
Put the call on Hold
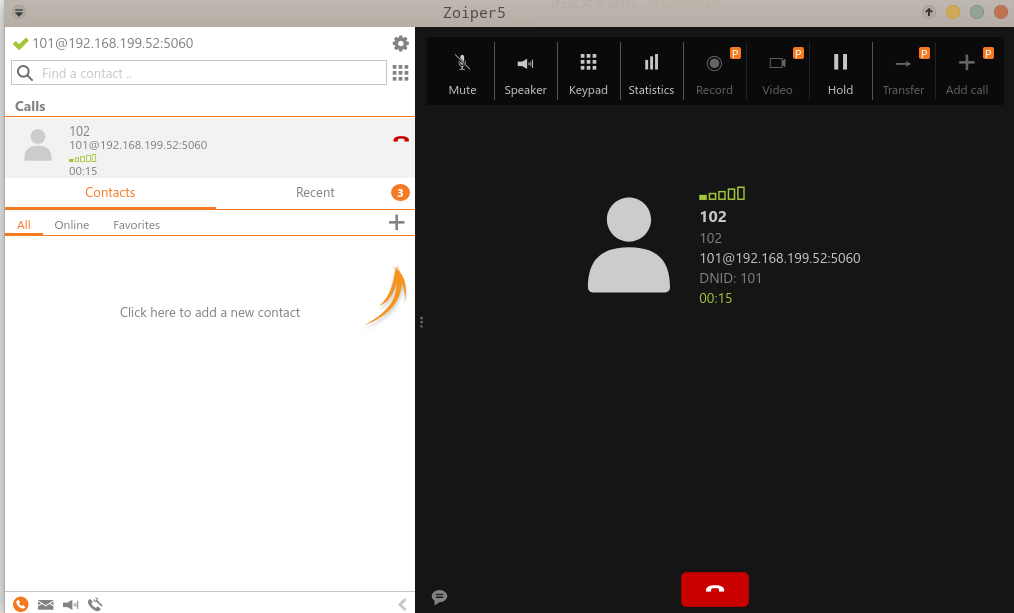840,72
